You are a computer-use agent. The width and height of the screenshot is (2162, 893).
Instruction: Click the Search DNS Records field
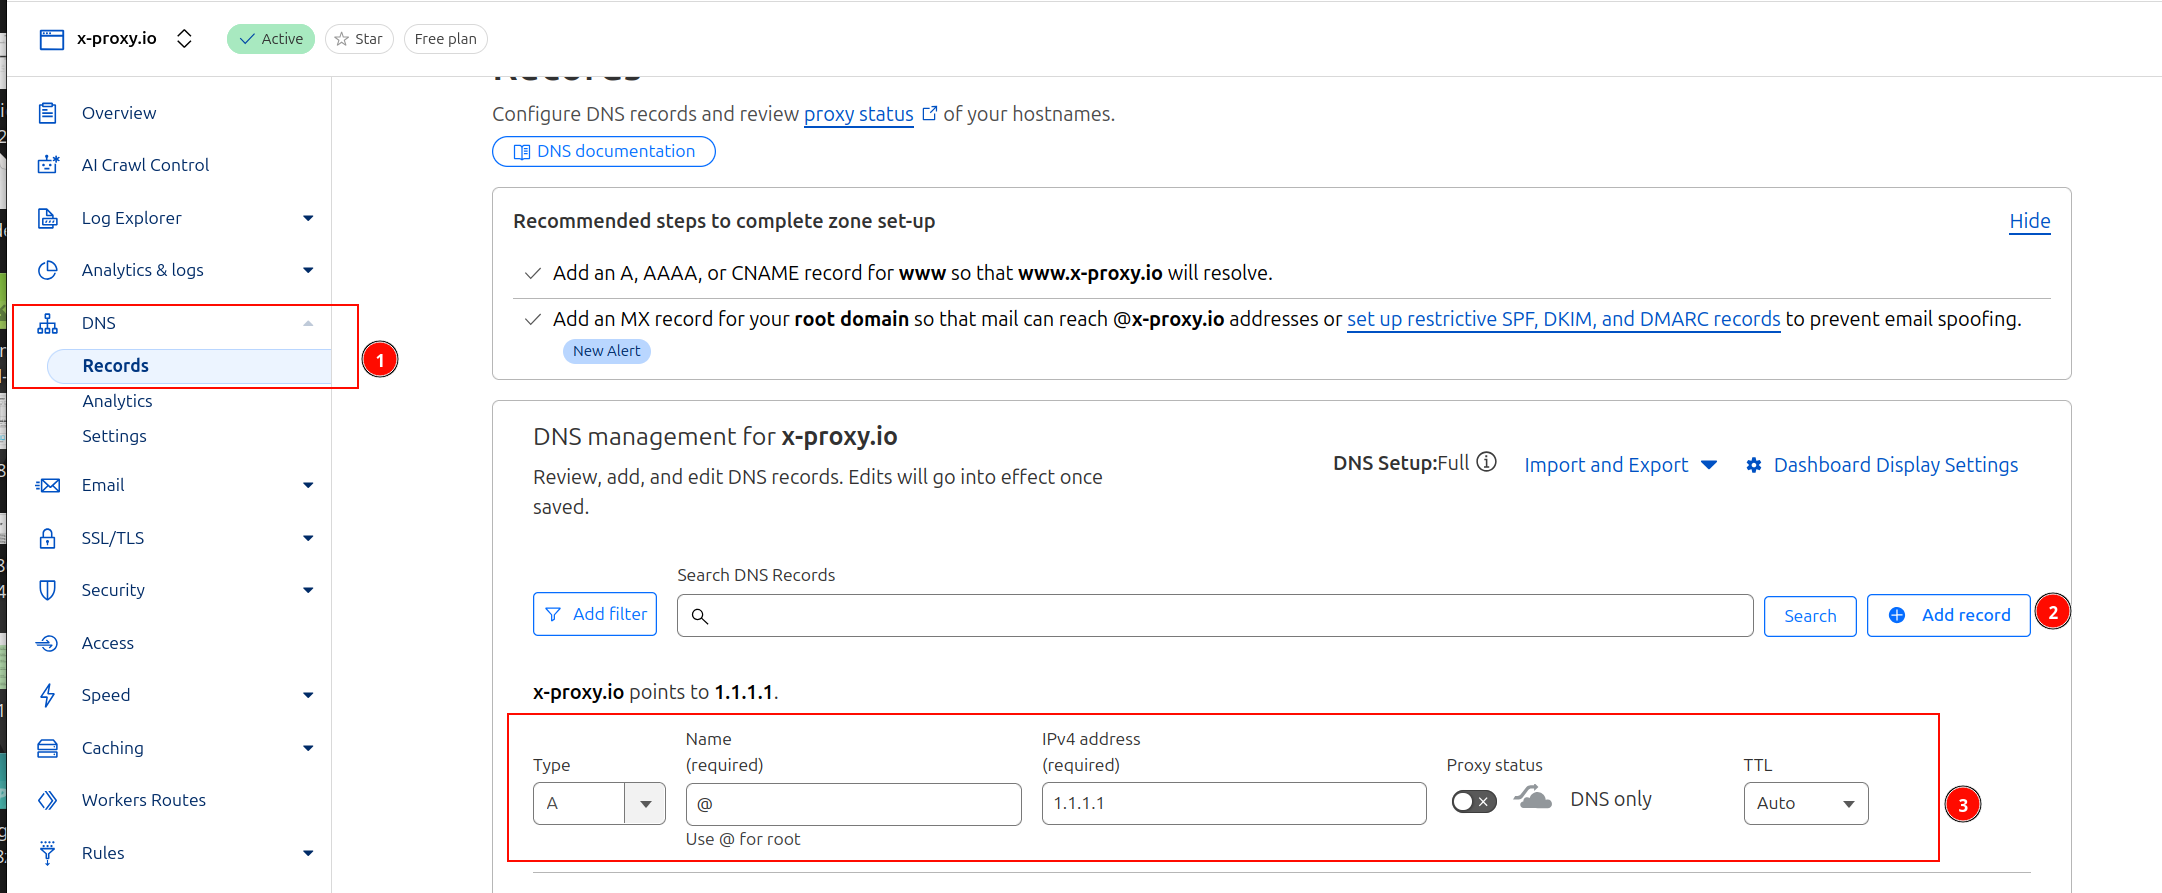pos(1214,616)
